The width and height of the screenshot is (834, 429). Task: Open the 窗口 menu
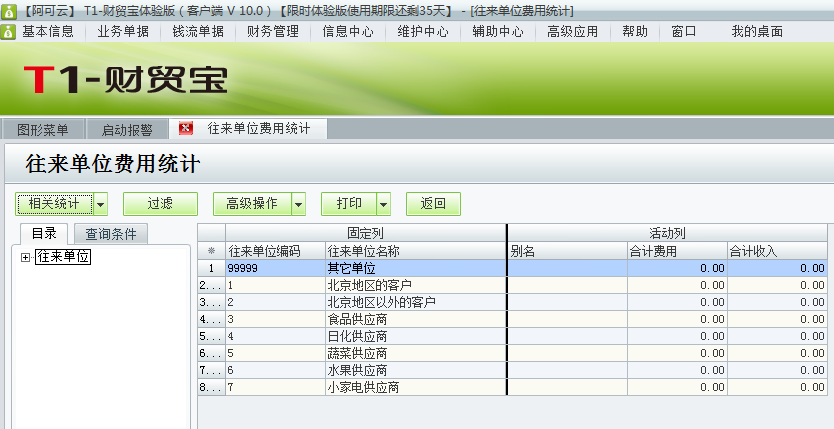point(684,32)
